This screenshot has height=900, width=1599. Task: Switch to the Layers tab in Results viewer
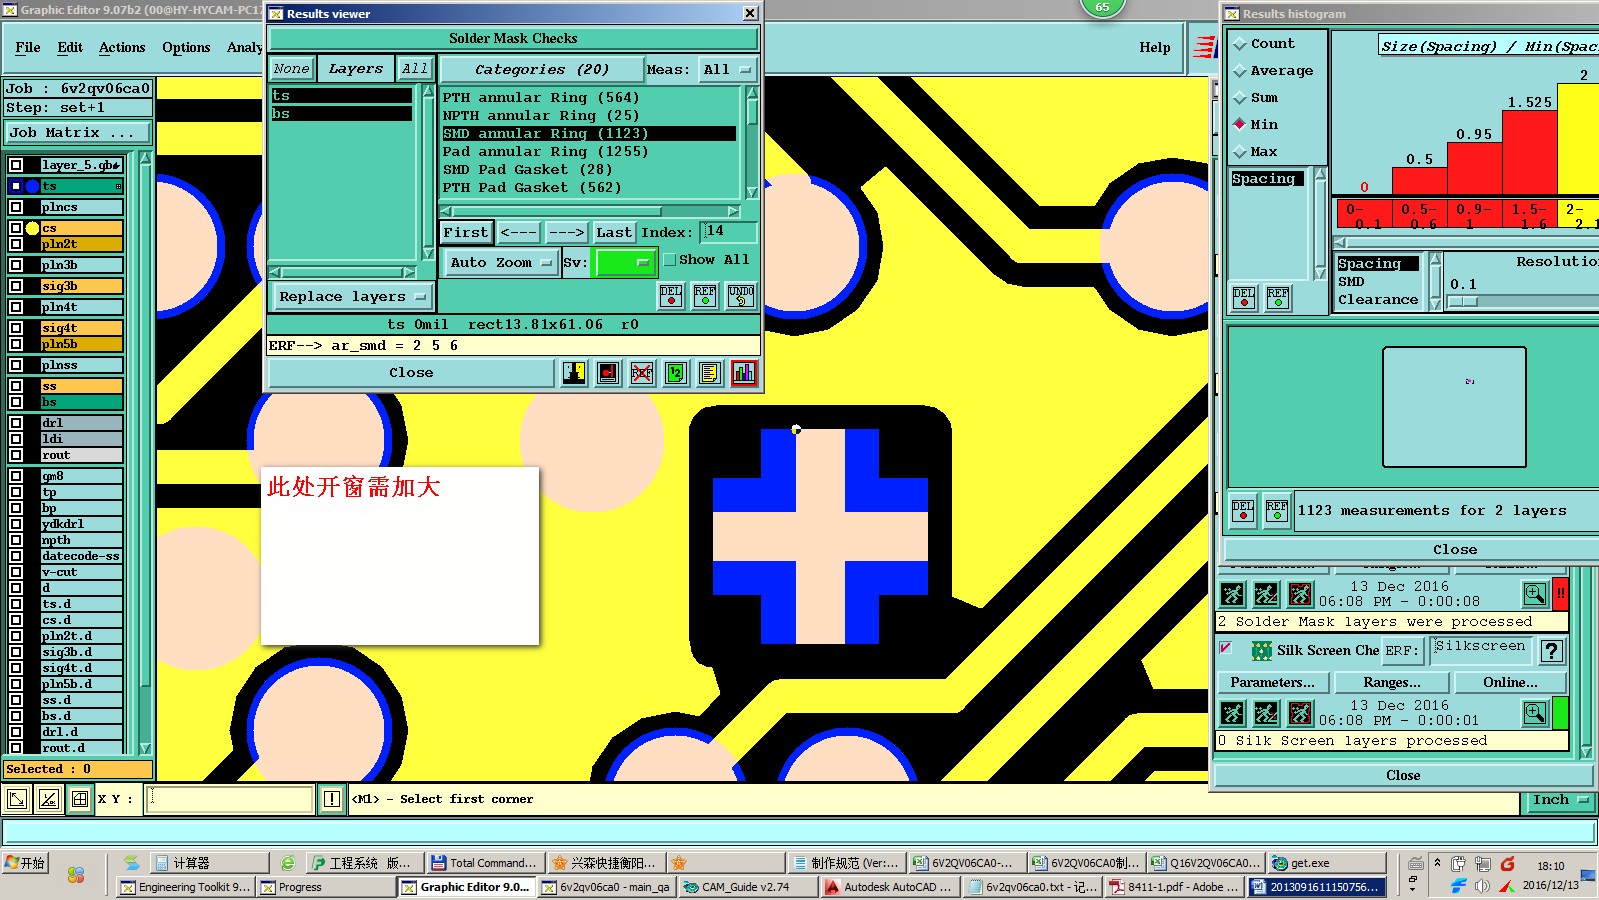click(355, 69)
